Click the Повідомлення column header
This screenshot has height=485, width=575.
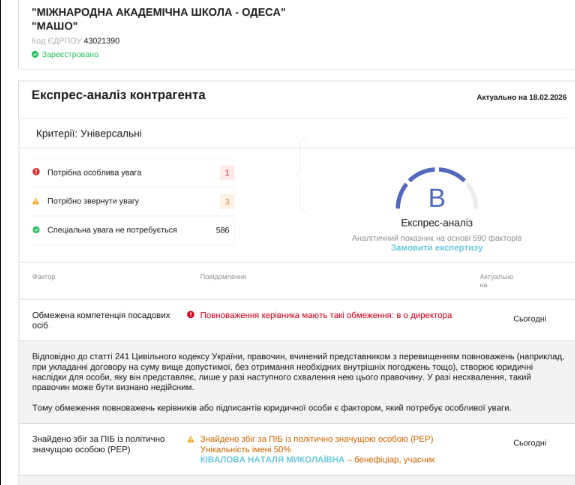click(x=223, y=277)
